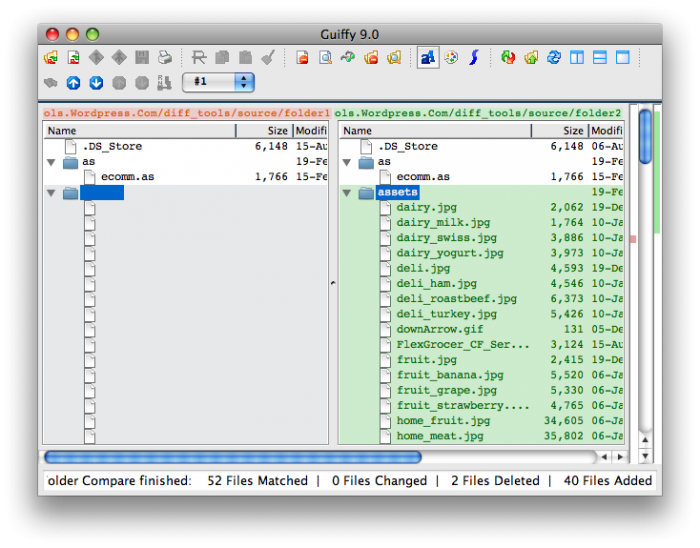Select deli_roastbeef.jpg file row
This screenshot has width=700, height=548.
[482, 299]
